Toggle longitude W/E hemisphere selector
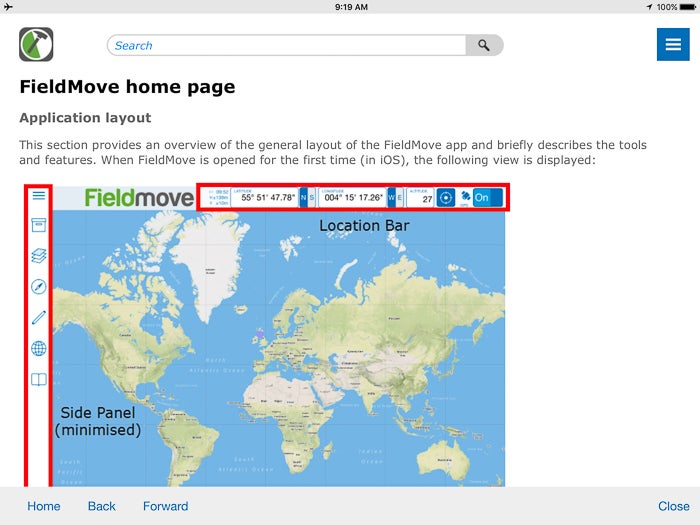 (x=395, y=197)
